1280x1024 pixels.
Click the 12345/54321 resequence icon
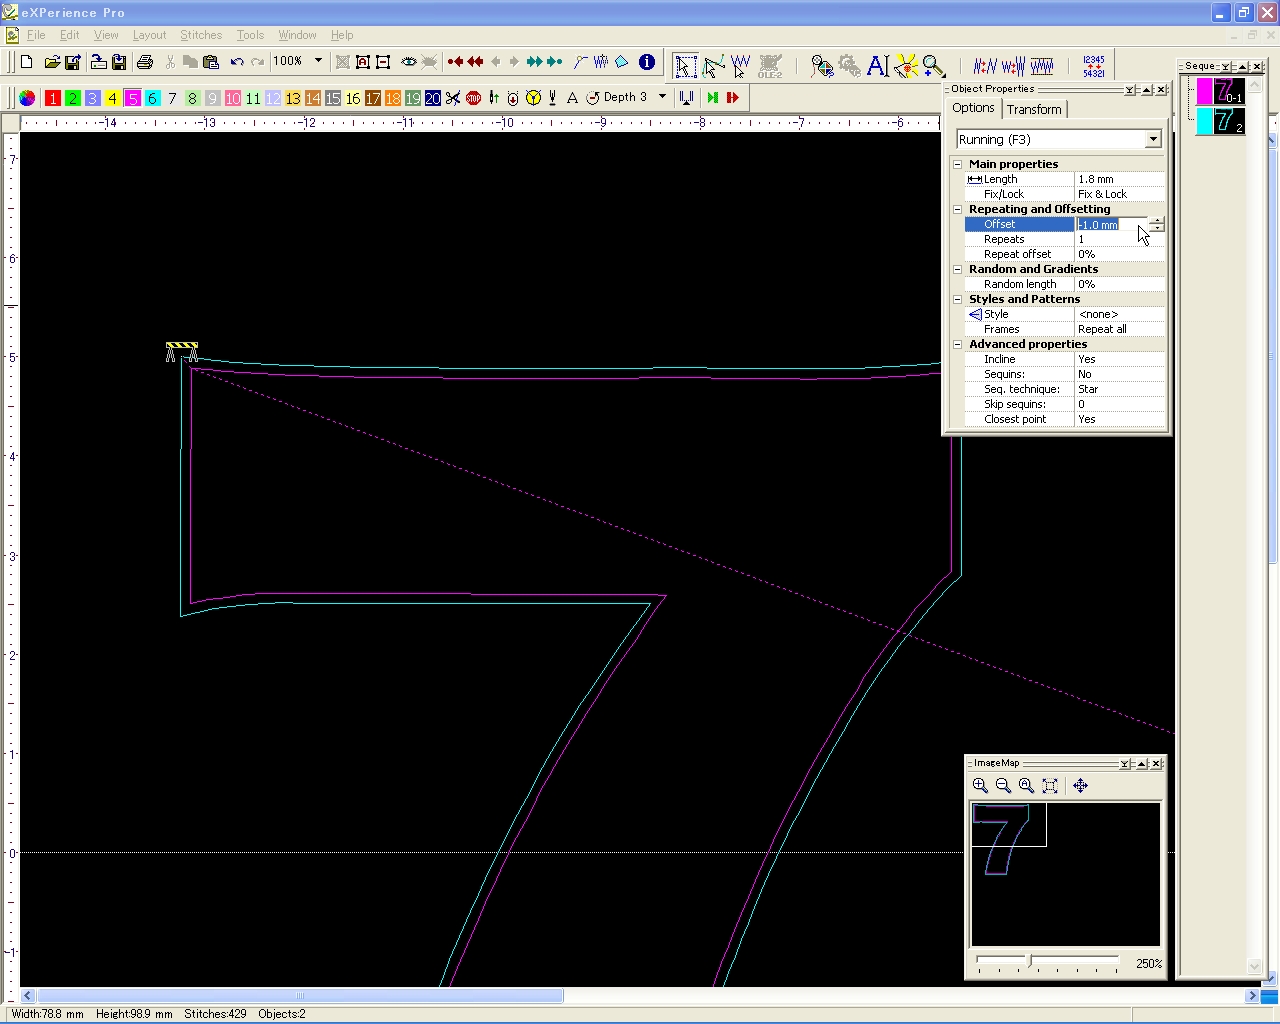(x=1094, y=66)
